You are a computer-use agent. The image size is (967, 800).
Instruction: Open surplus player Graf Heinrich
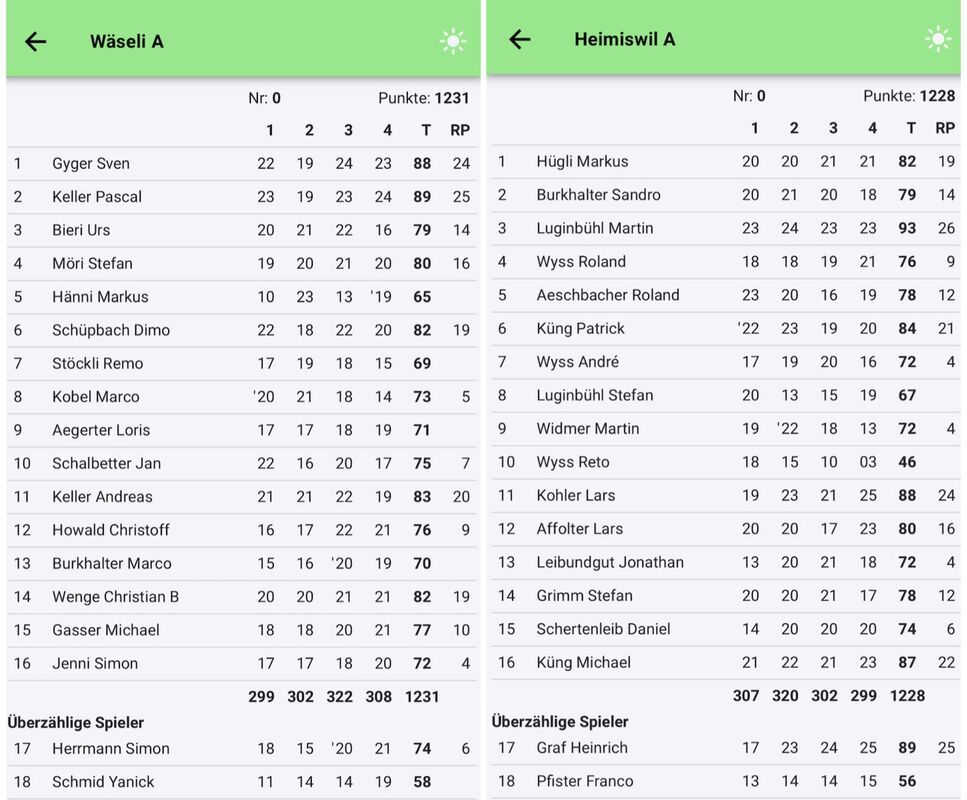(582, 747)
